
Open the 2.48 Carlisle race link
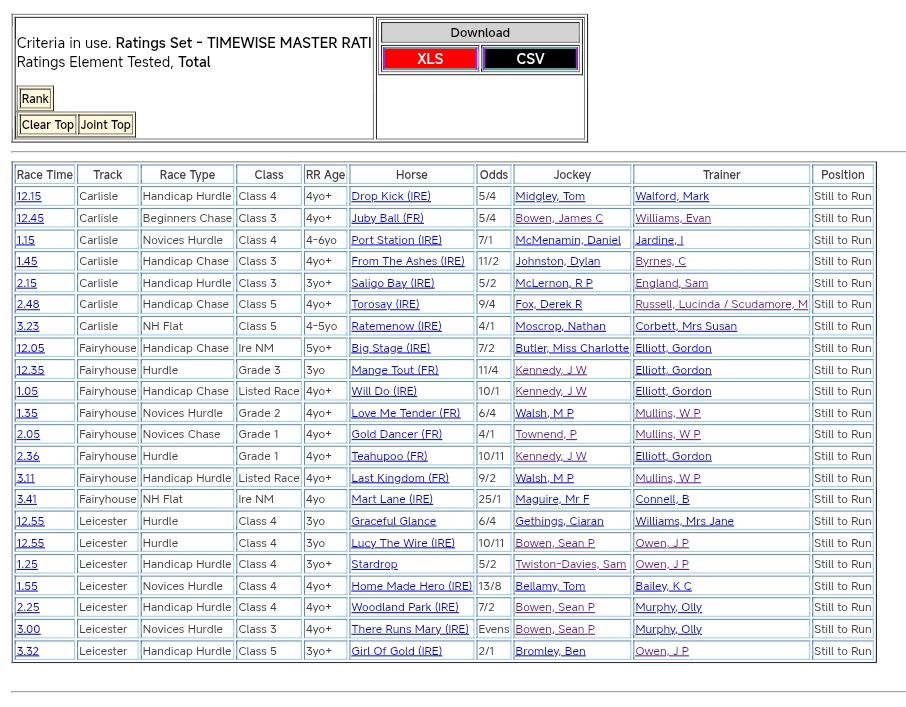pos(28,305)
